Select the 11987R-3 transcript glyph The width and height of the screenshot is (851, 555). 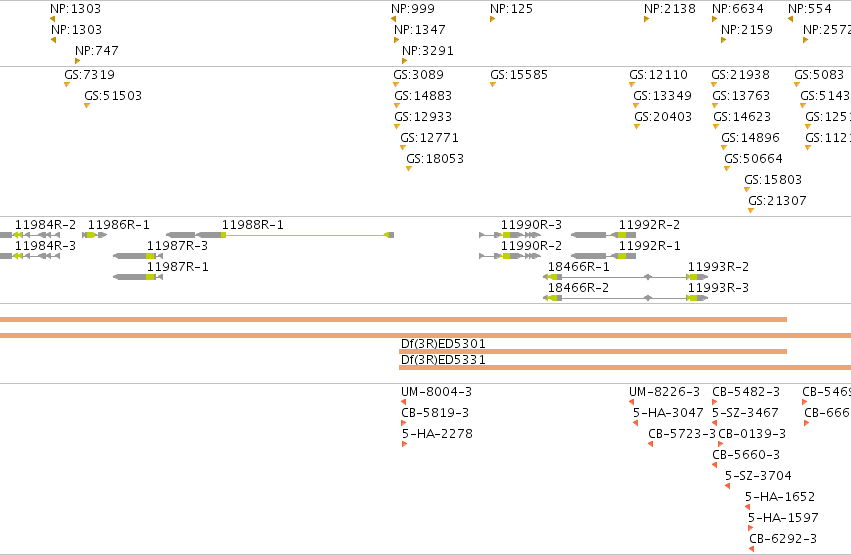(x=138, y=256)
